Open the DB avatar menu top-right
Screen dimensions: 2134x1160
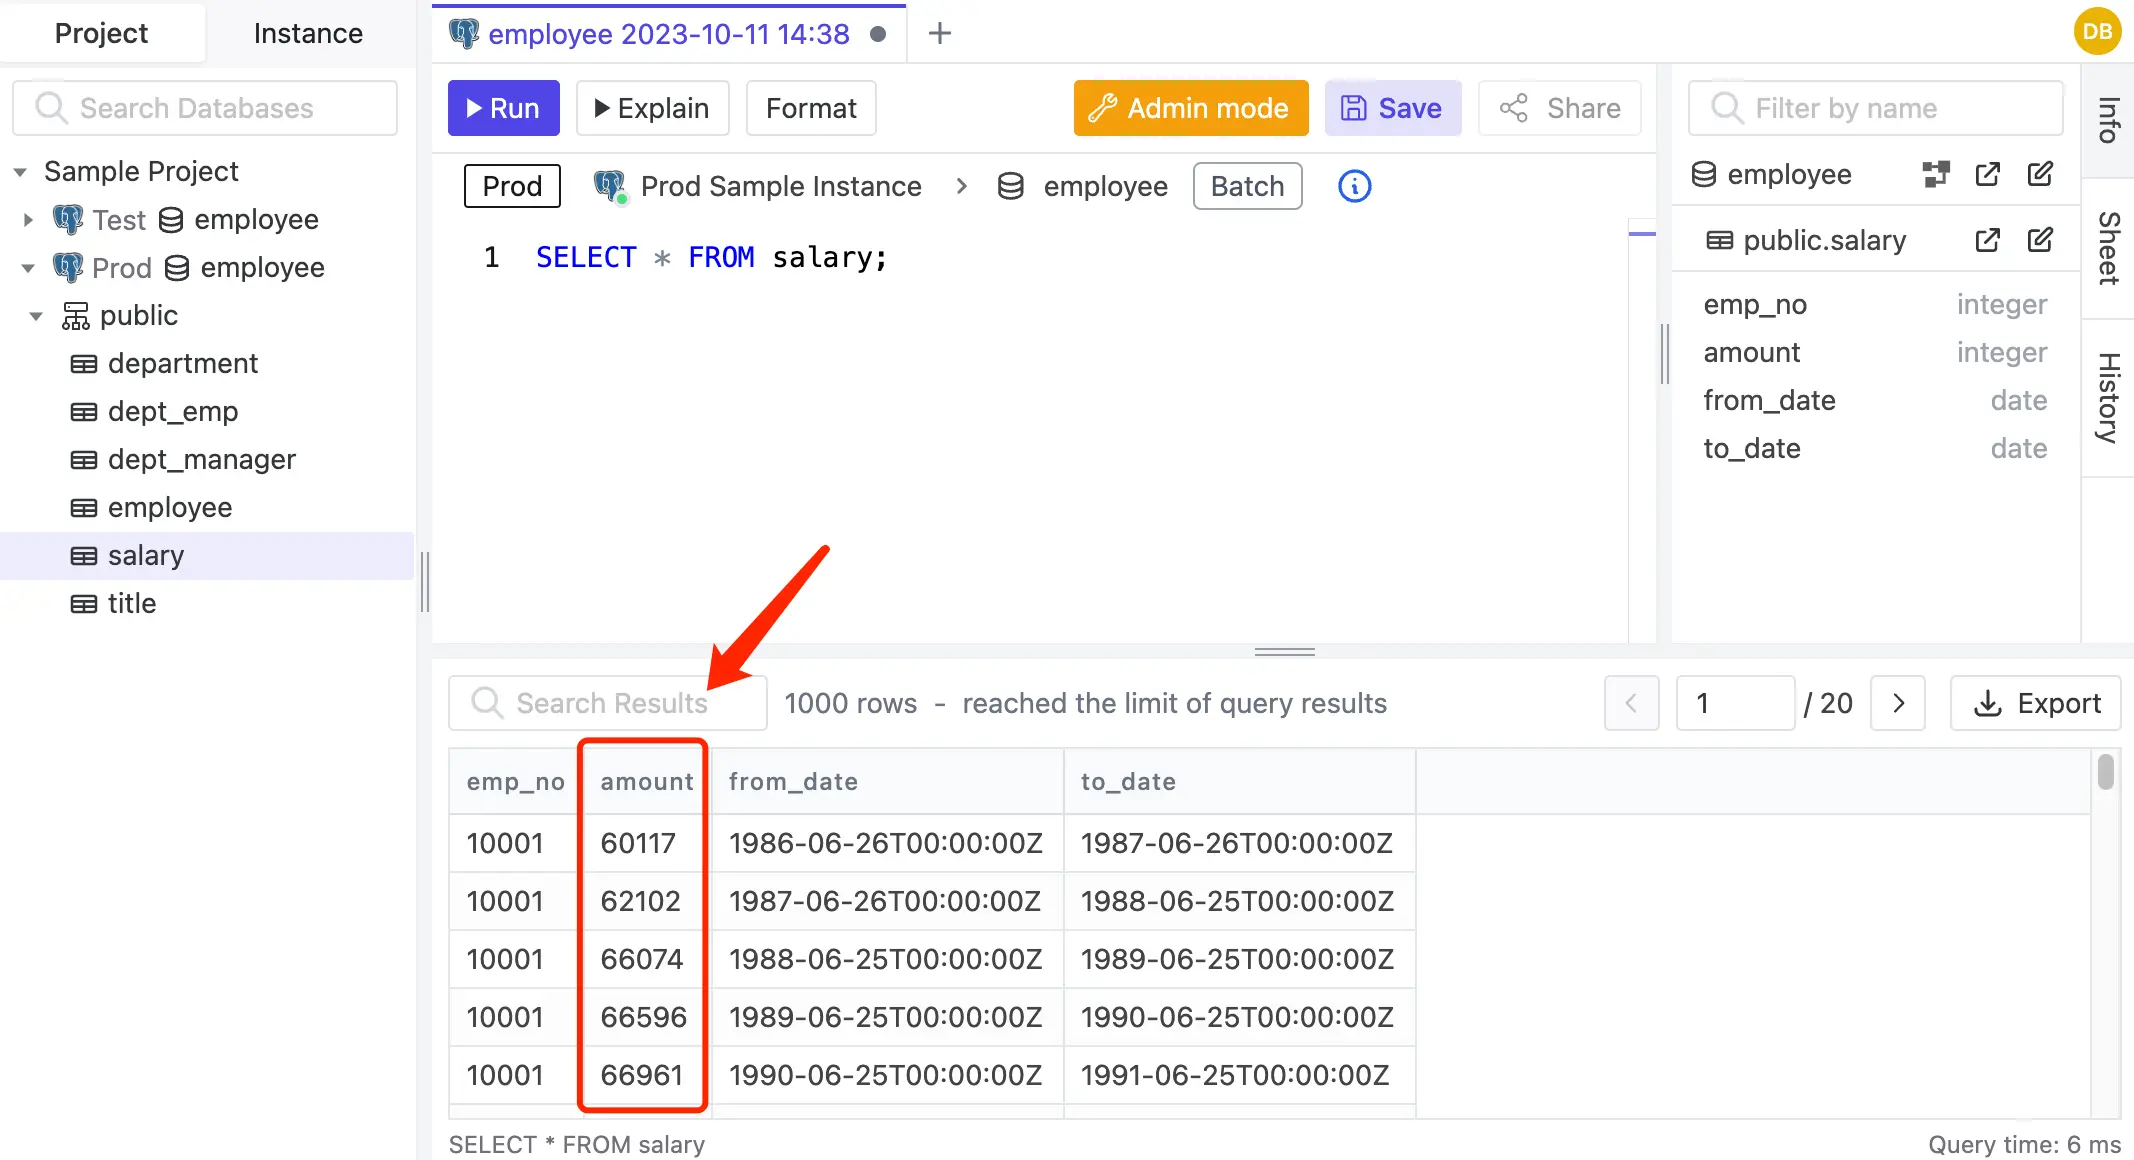[x=2097, y=31]
